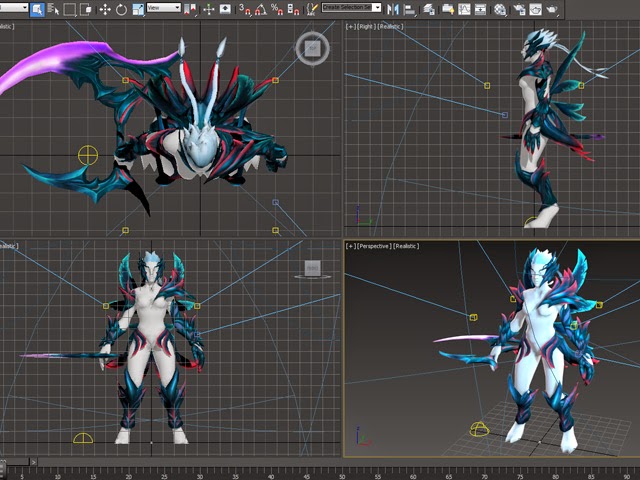The image size is (640, 480).
Task: Toggle the Graphite modeling ribbon
Action: pyautogui.click(x=448, y=9)
